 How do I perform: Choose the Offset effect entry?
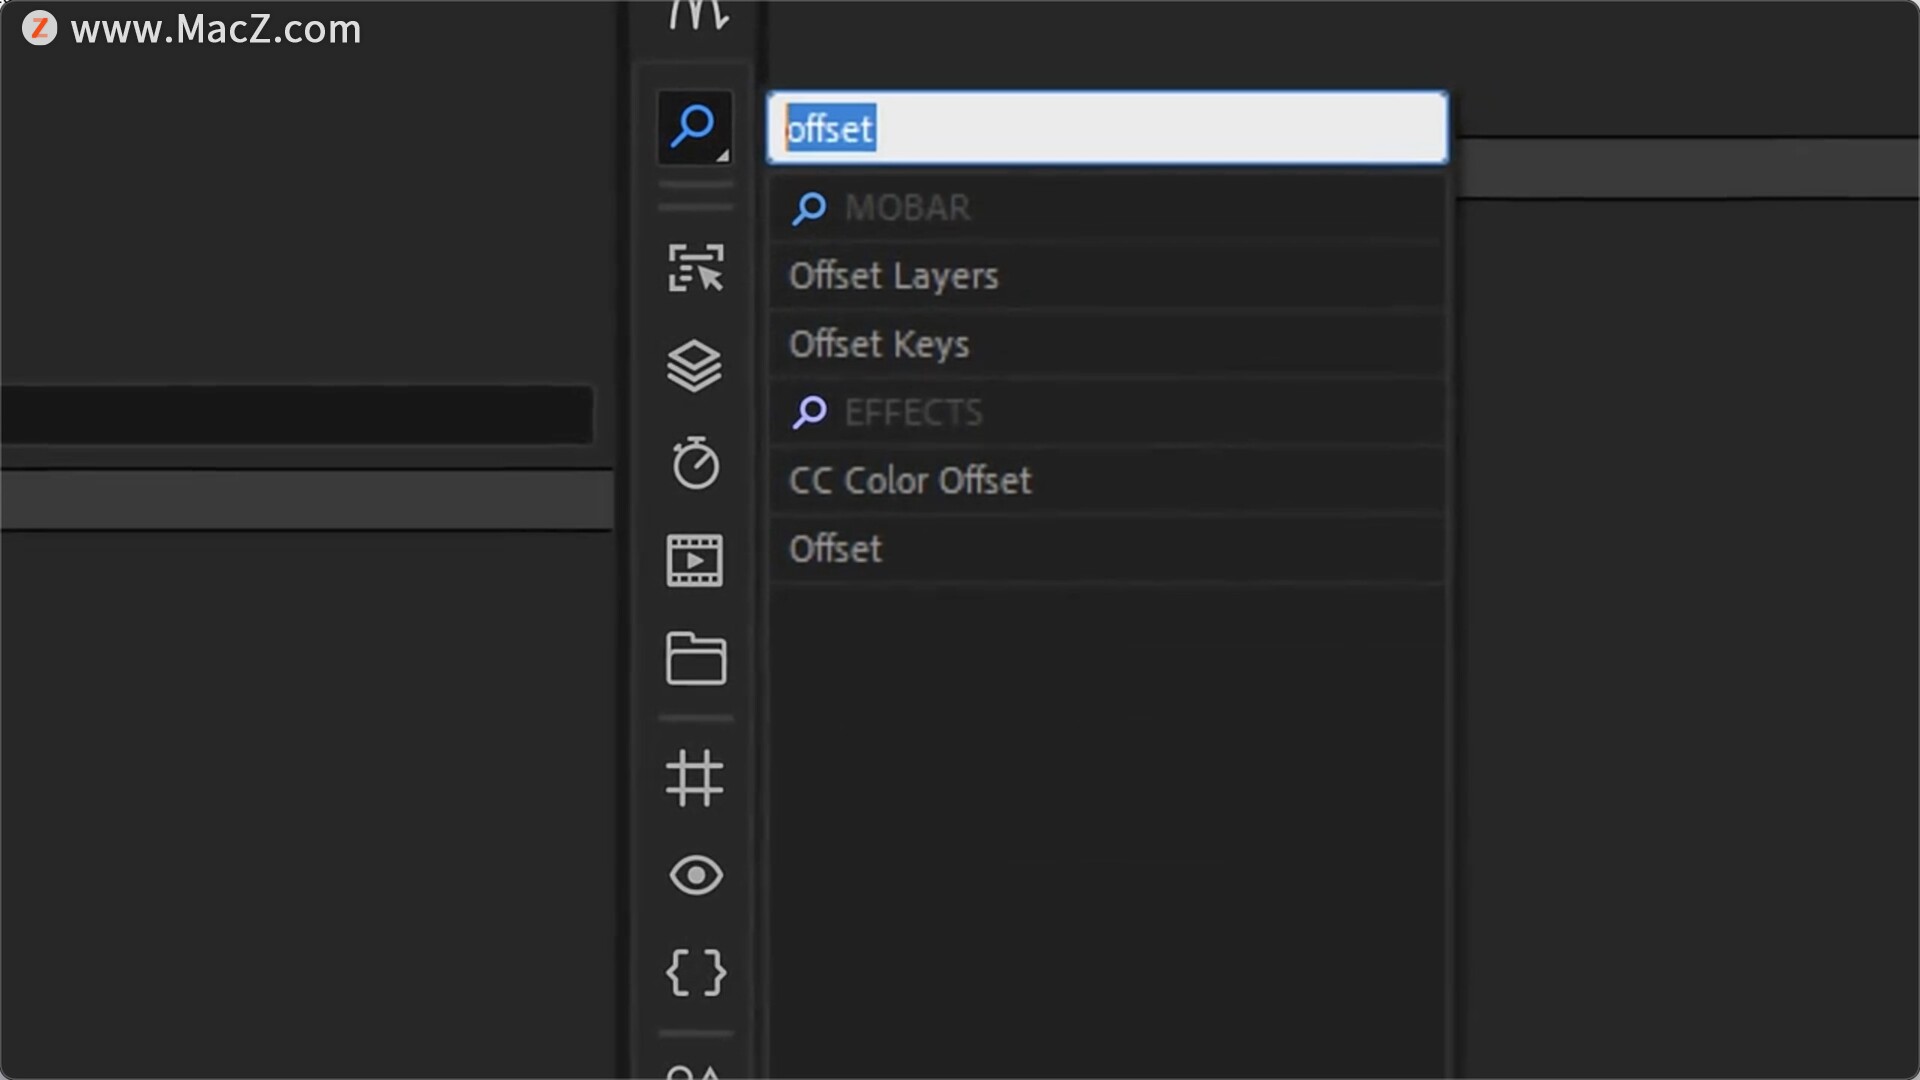(x=836, y=549)
